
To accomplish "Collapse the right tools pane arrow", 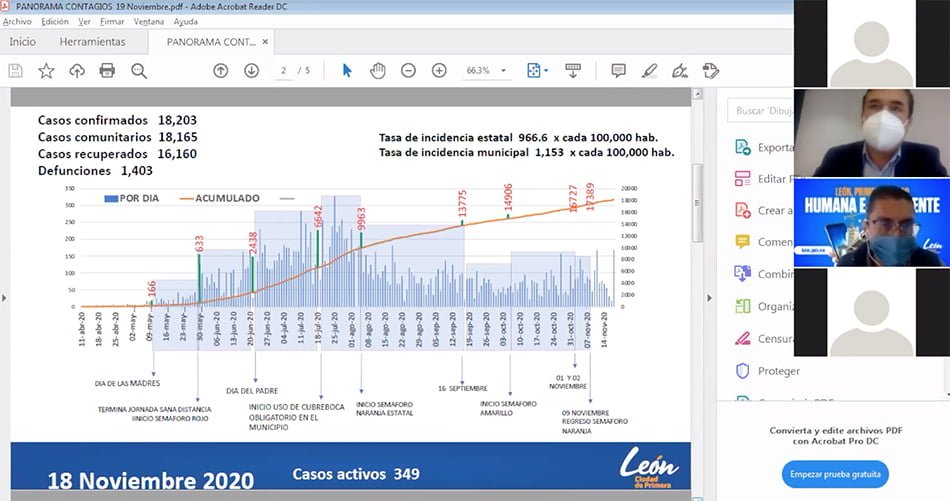I will pos(709,298).
